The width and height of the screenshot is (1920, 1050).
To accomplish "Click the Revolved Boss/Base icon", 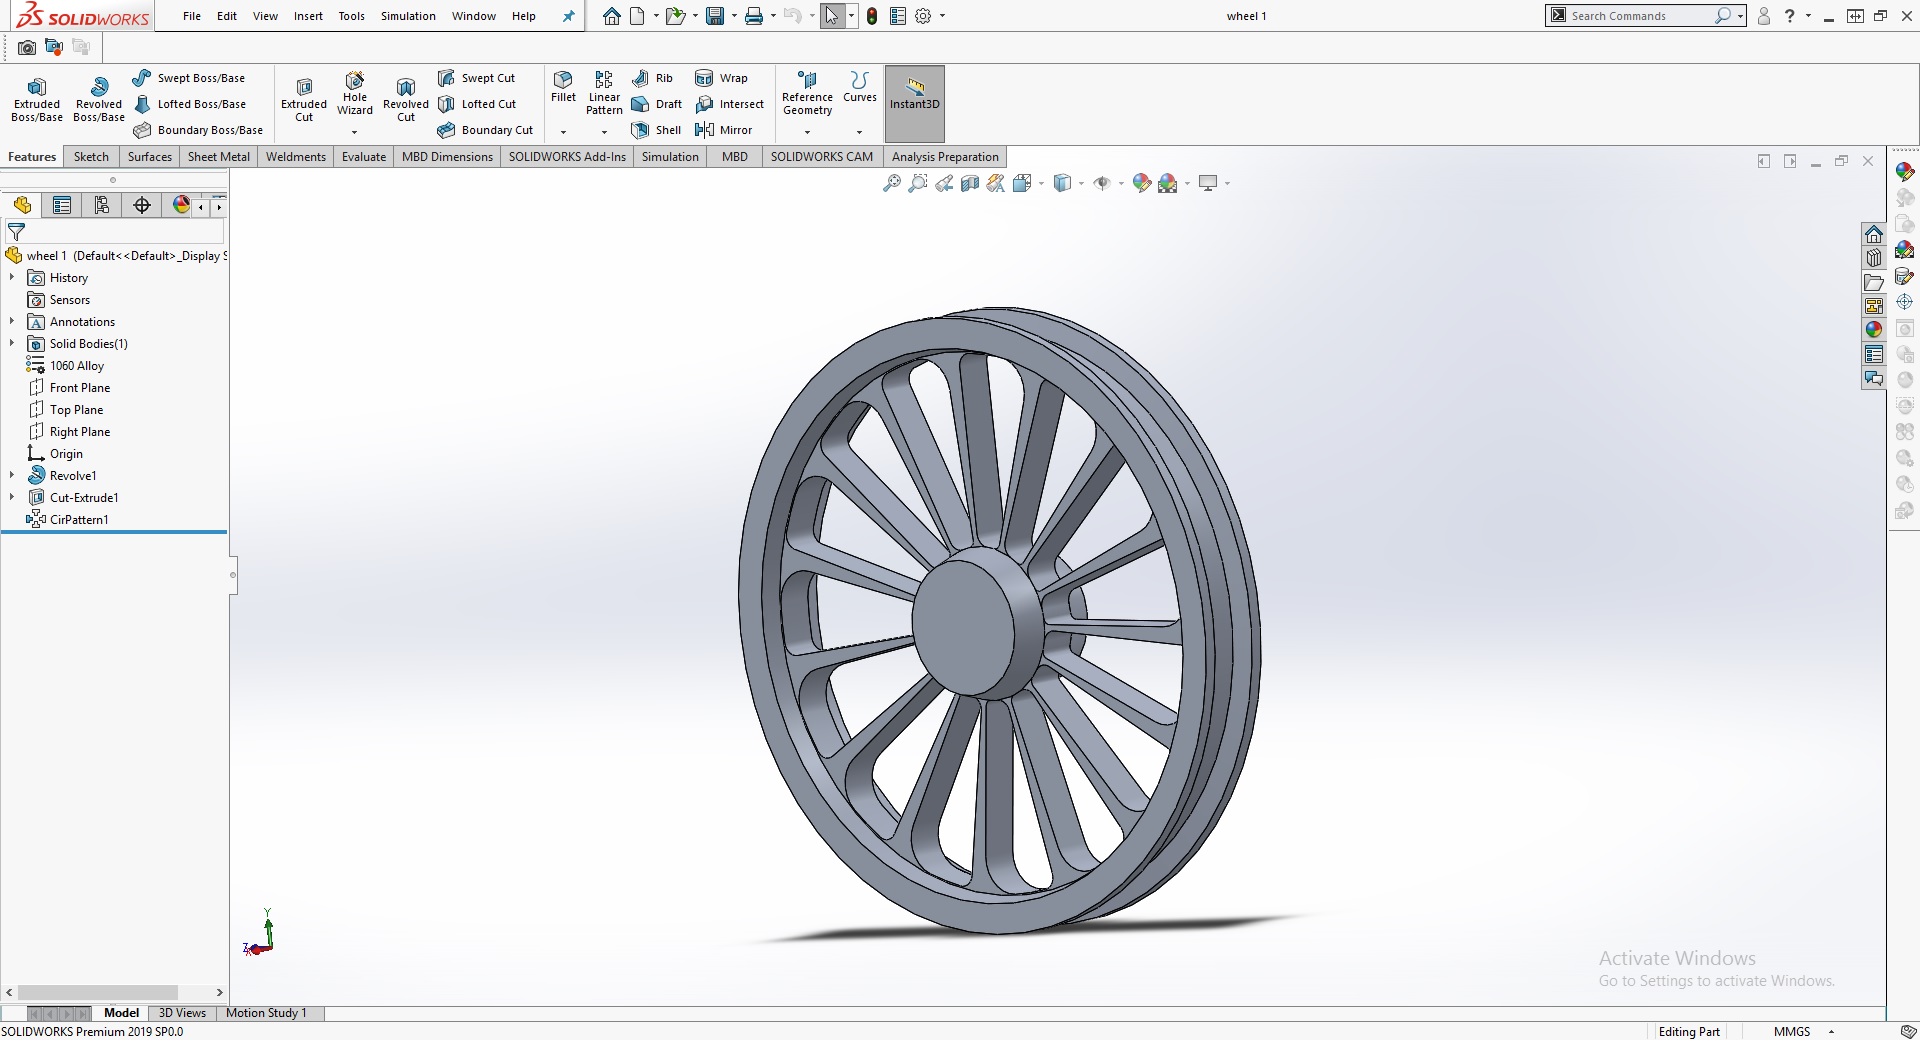I will click(98, 99).
